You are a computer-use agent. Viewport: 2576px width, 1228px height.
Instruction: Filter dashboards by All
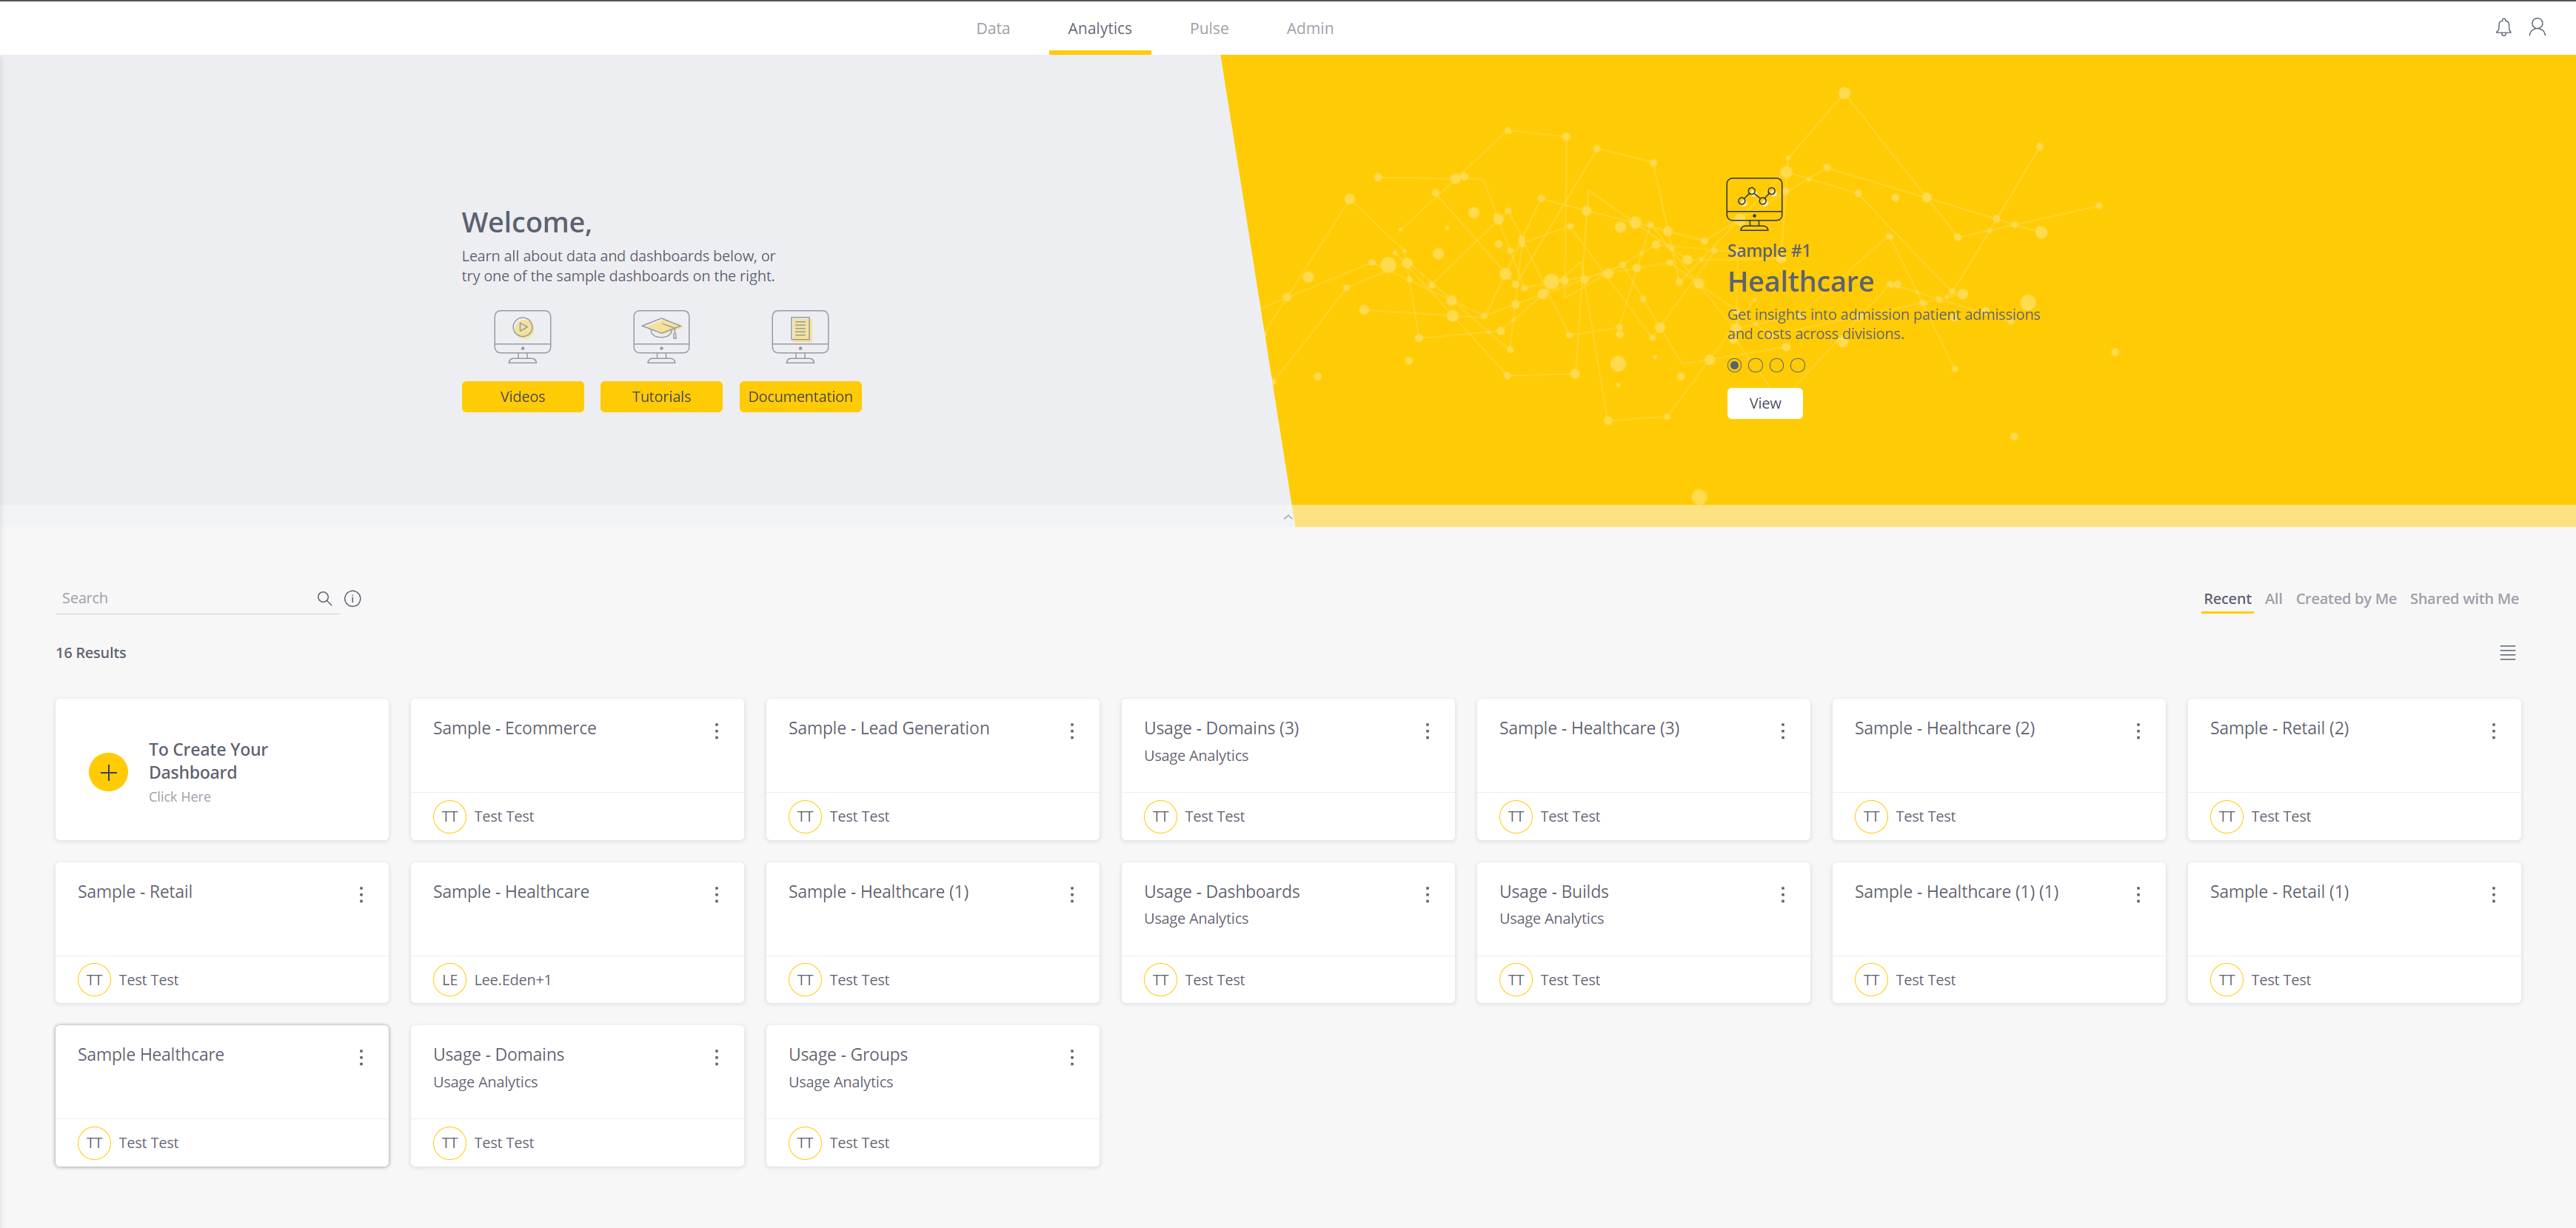coord(2273,598)
